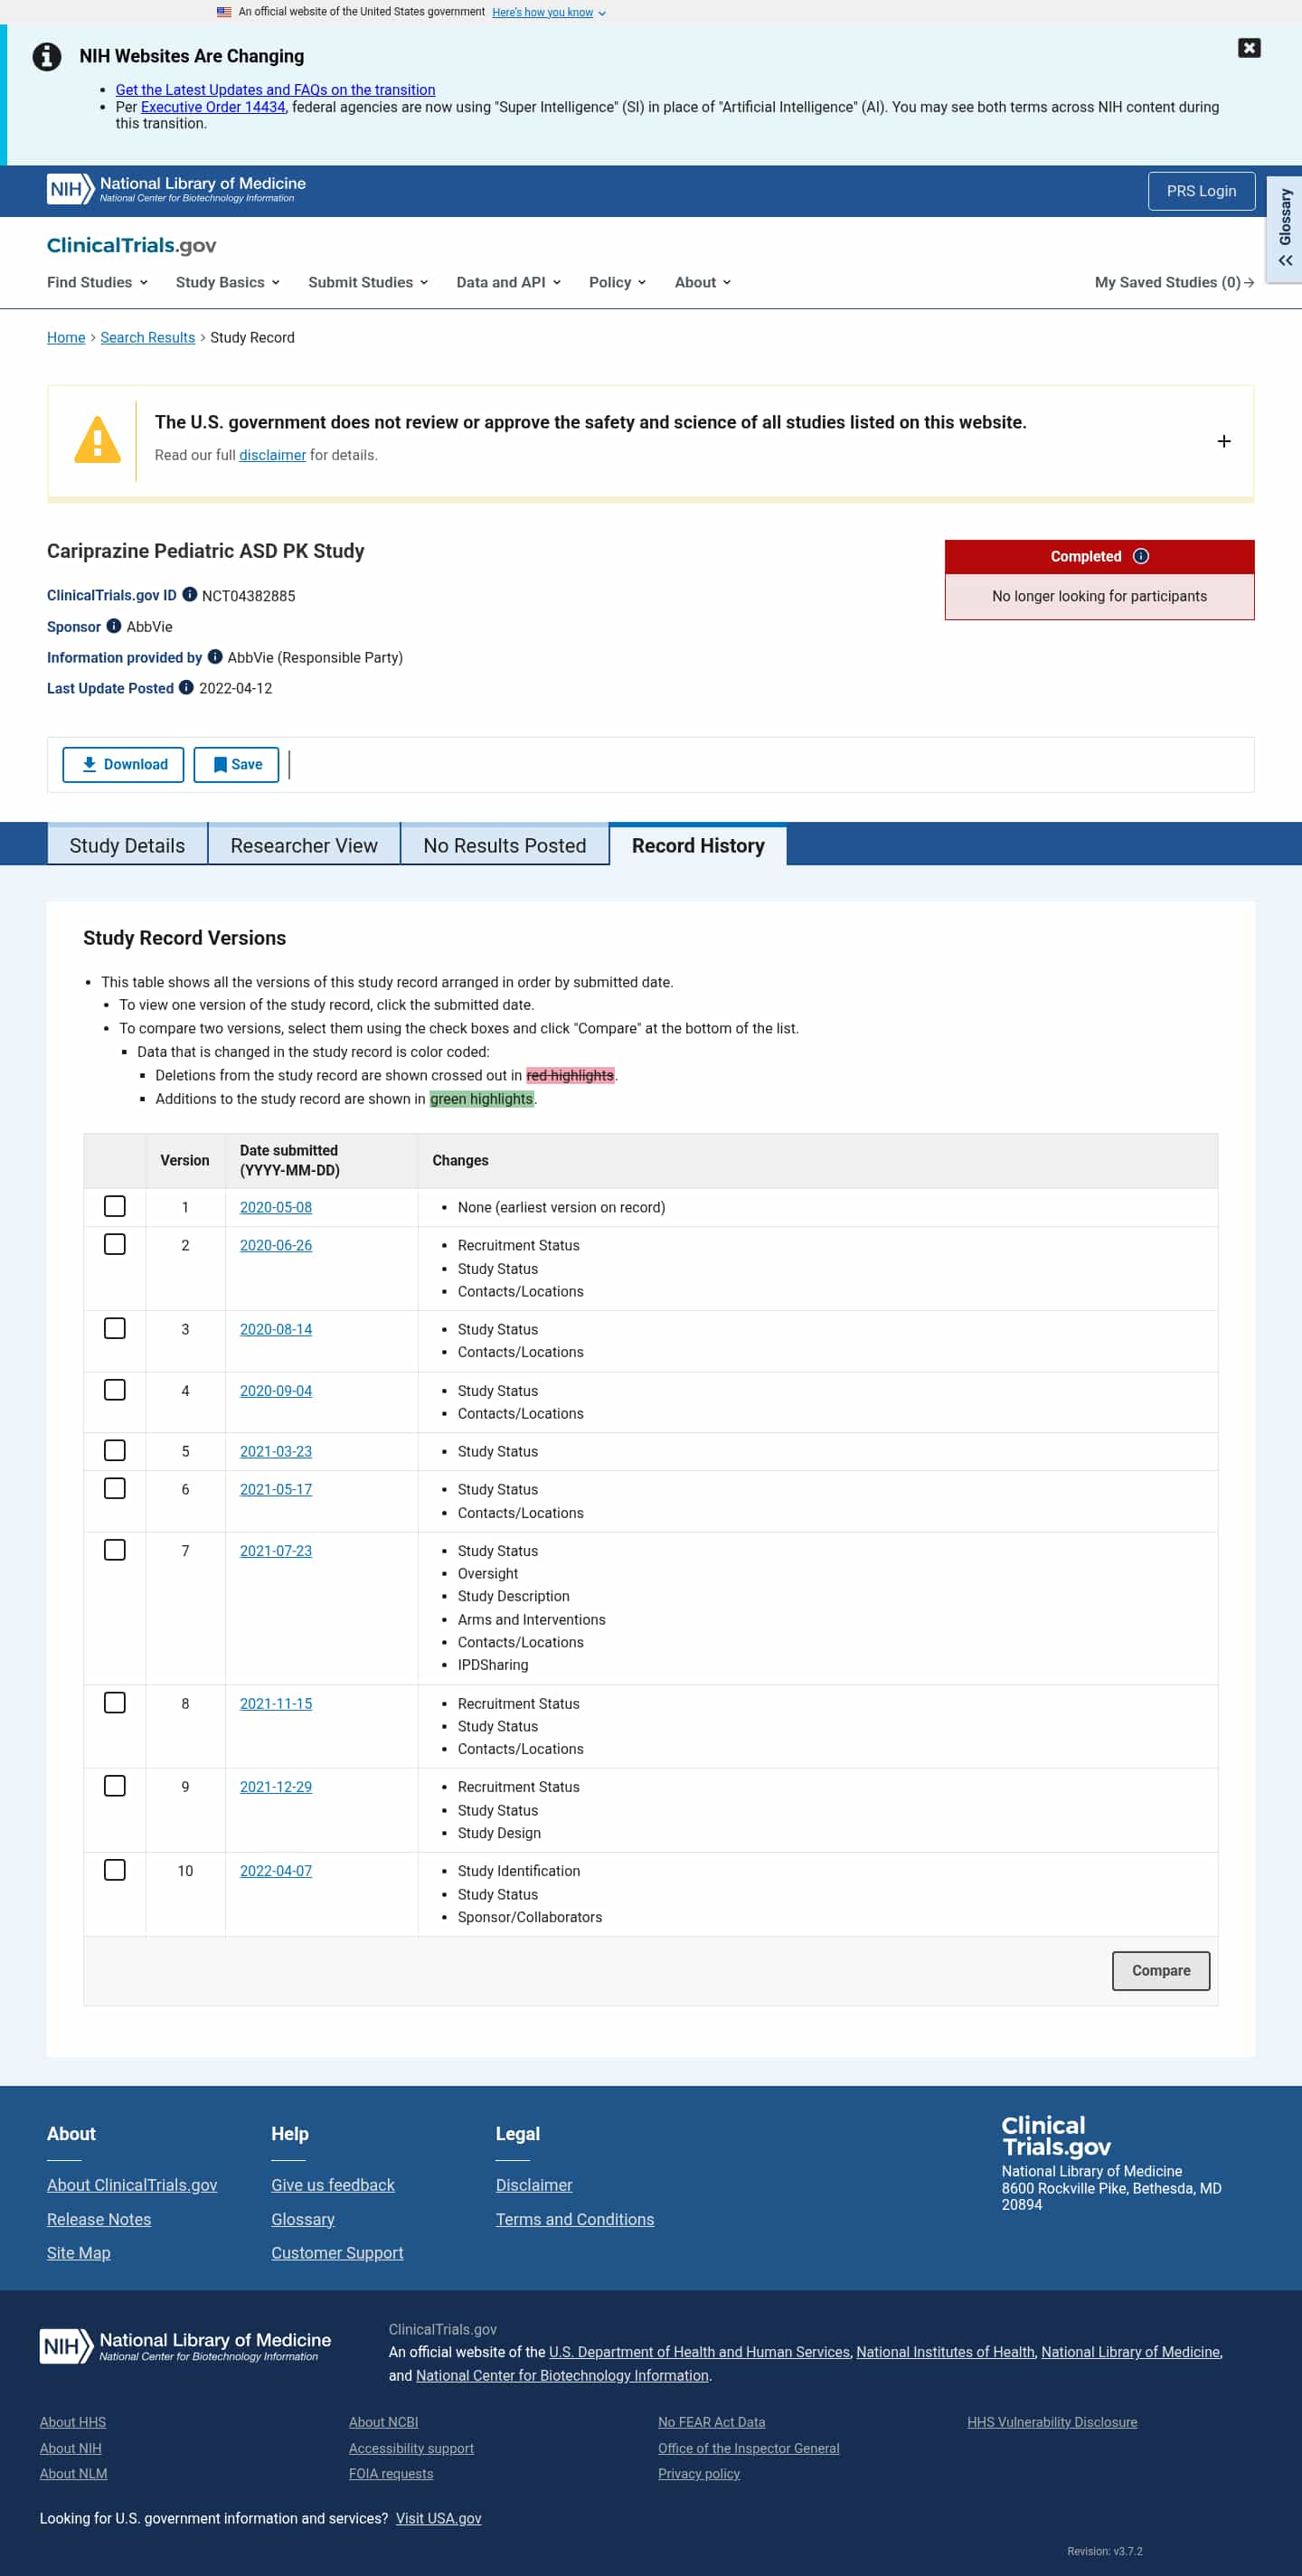The height and width of the screenshot is (2576, 1302).
Task: Open the Researcher View tab
Action: [304, 845]
